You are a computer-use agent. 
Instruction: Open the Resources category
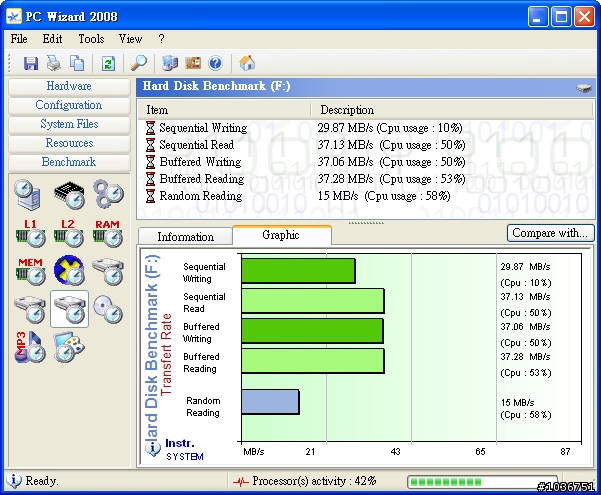69,143
